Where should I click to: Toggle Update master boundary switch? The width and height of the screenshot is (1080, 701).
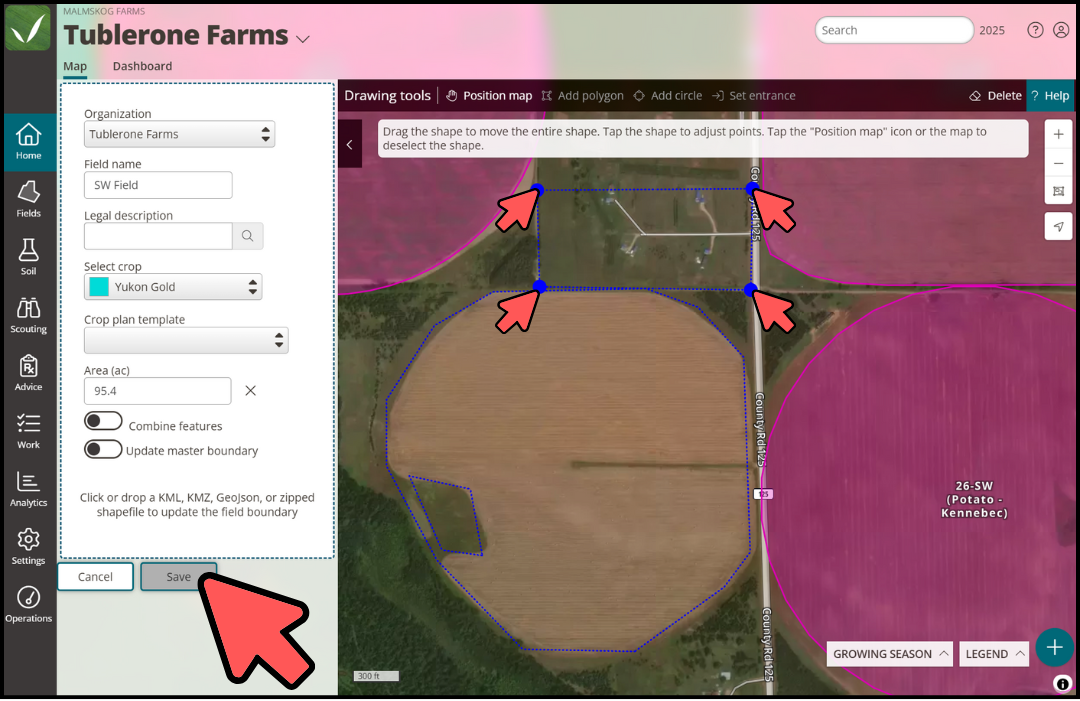click(x=103, y=450)
